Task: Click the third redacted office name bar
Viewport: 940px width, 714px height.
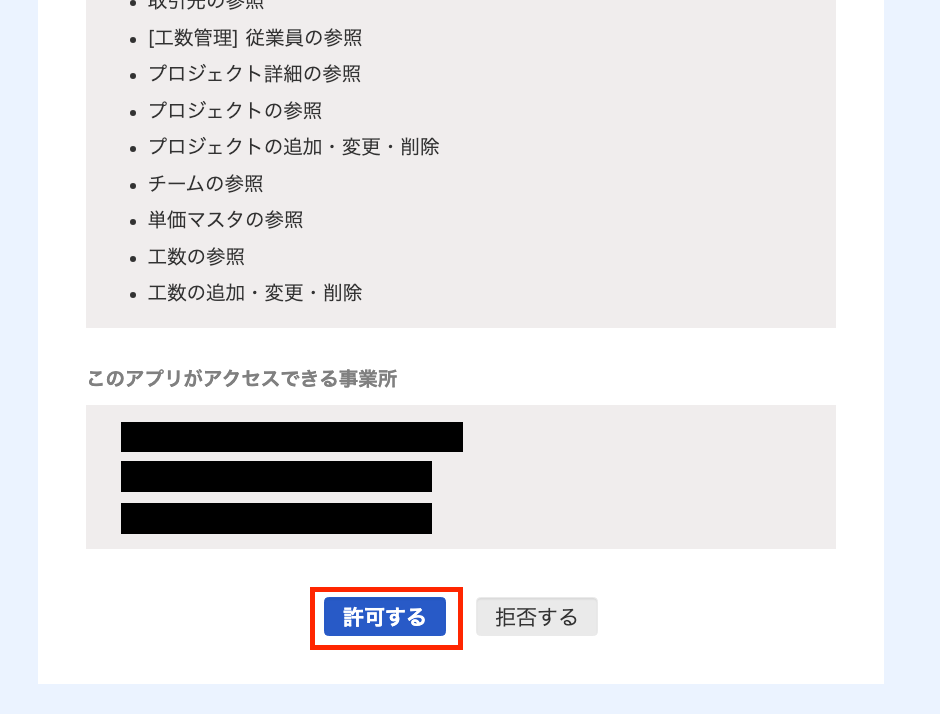Action: point(276,519)
